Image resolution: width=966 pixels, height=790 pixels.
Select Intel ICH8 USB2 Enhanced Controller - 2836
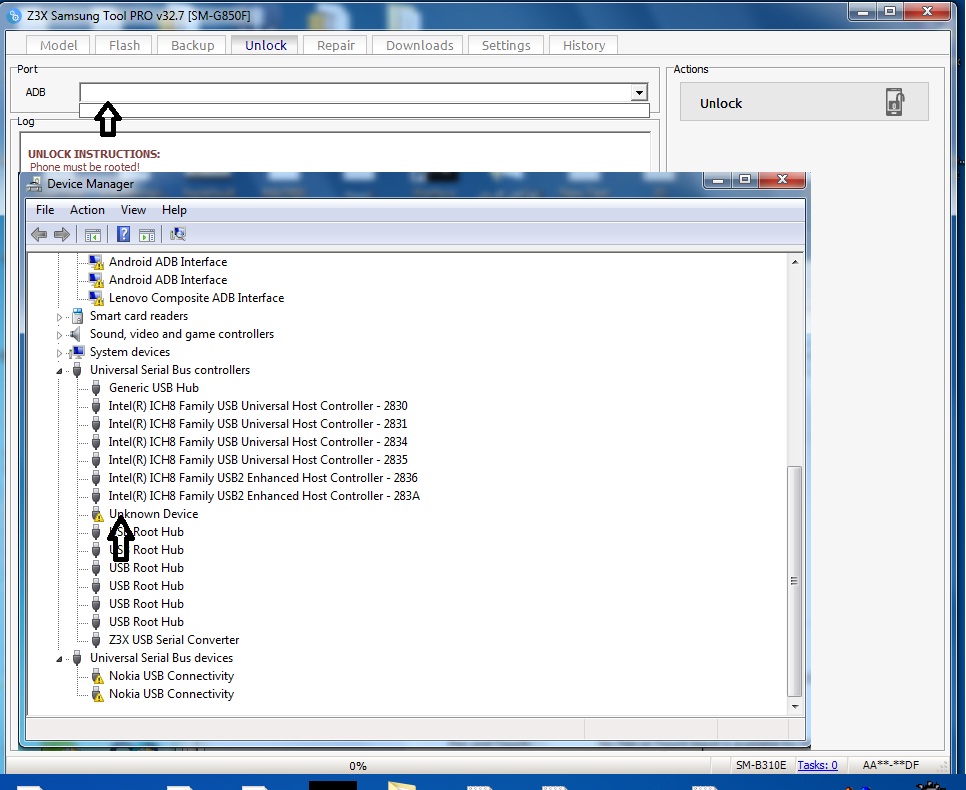(x=263, y=478)
